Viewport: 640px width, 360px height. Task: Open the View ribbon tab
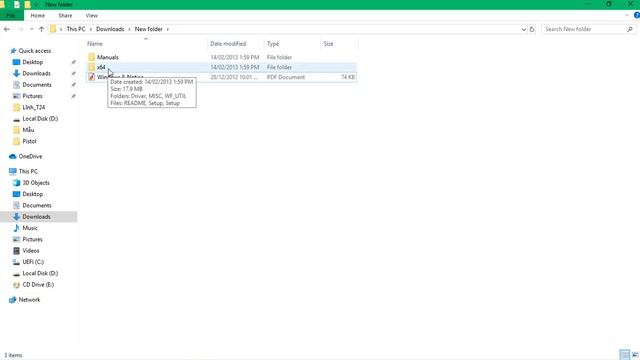coord(91,16)
